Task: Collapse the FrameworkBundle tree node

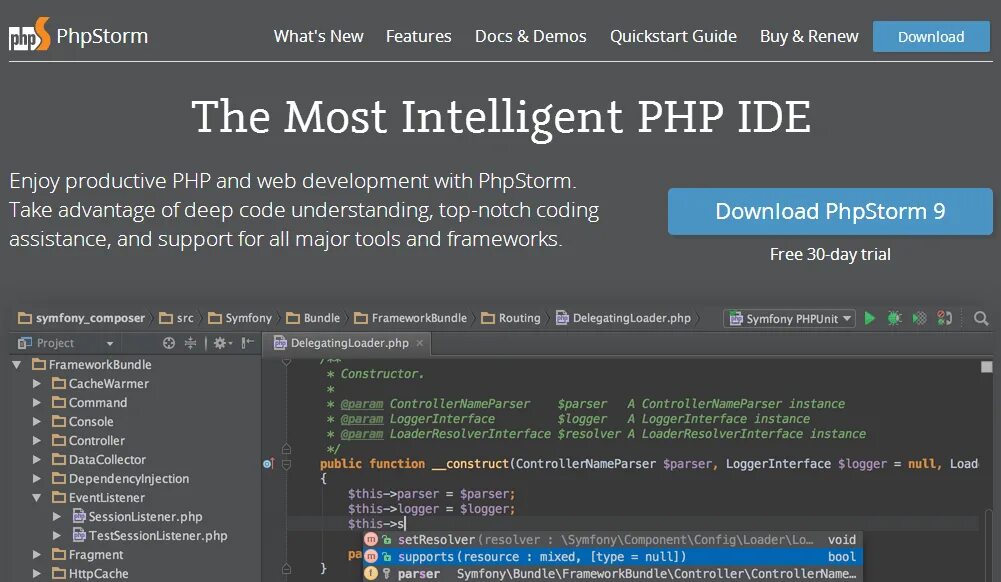Action: 17,365
